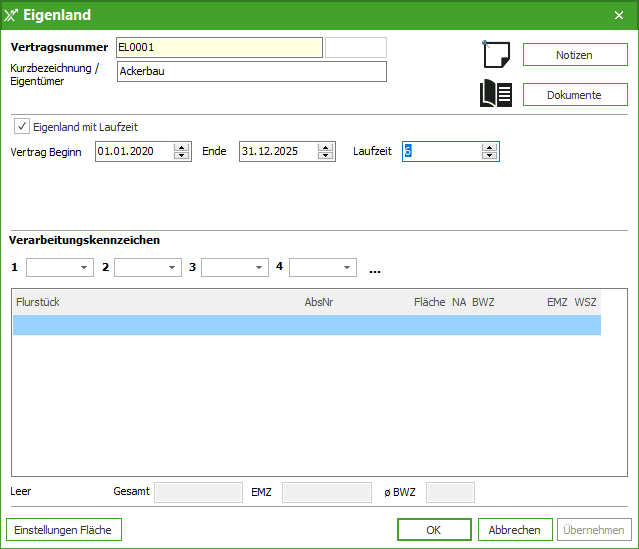
Task: Click the open book documents icon
Action: 497,95
